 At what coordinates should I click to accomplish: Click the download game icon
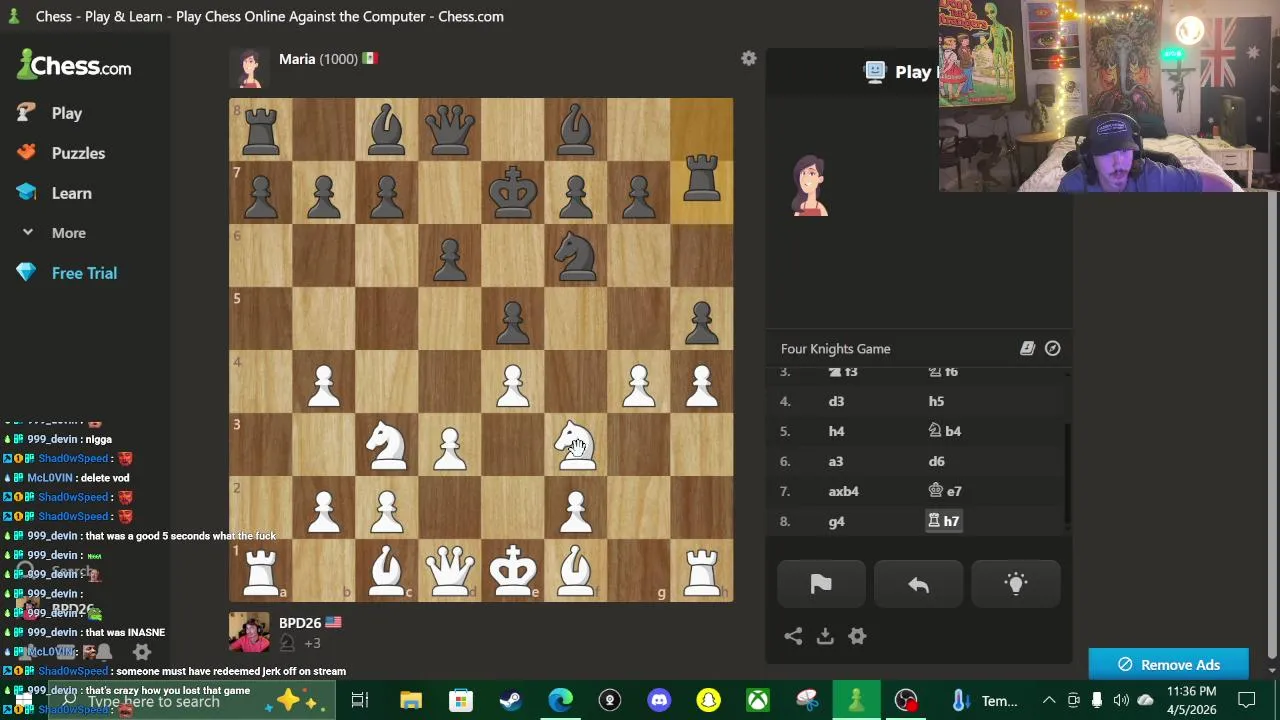tap(825, 636)
